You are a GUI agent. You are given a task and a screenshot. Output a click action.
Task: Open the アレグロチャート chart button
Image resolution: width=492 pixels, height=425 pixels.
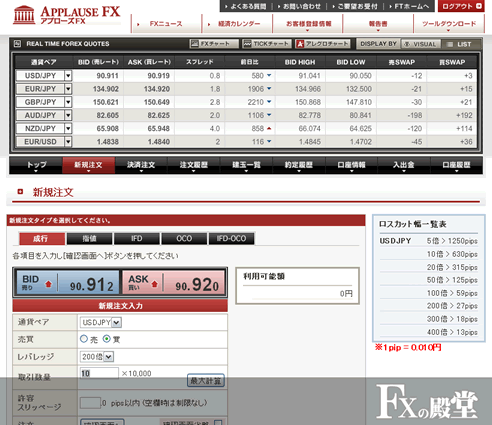pos(322,44)
